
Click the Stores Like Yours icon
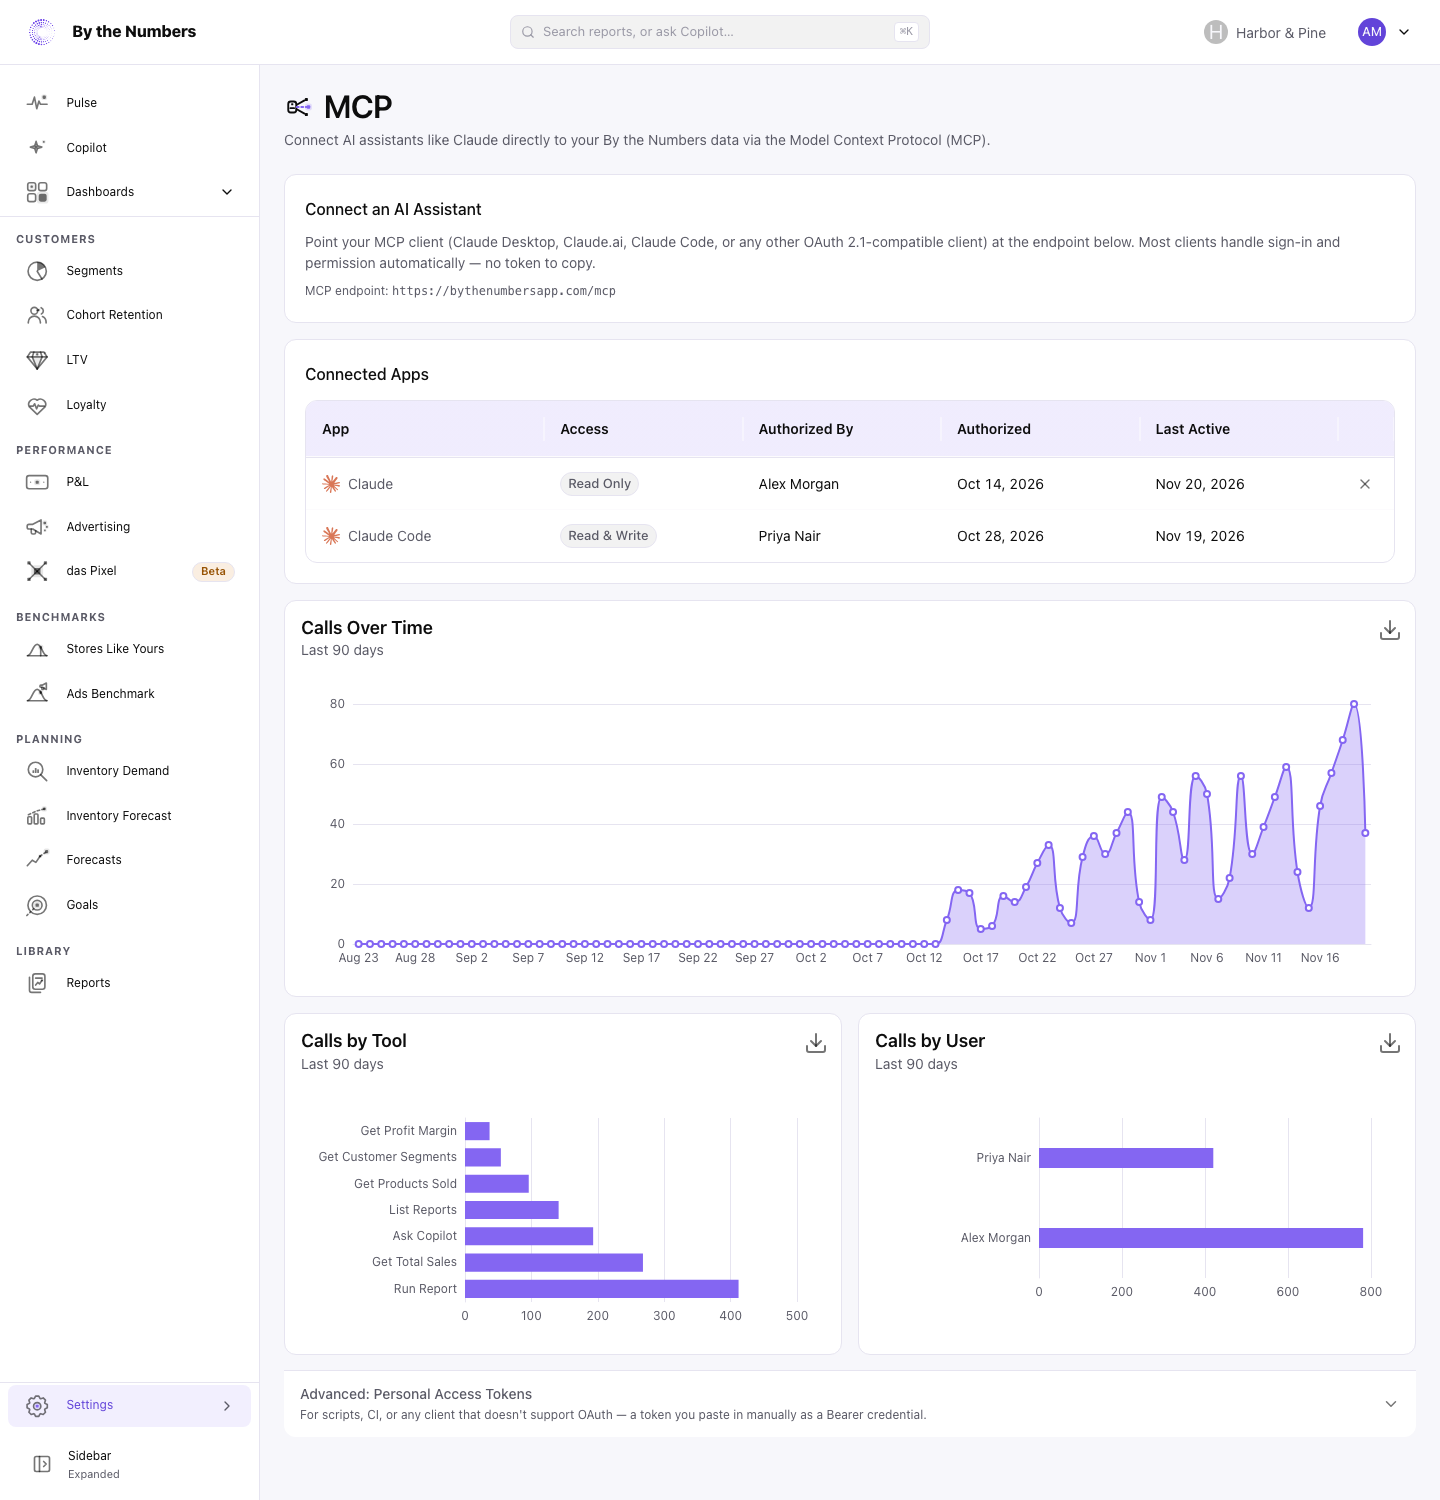point(37,649)
